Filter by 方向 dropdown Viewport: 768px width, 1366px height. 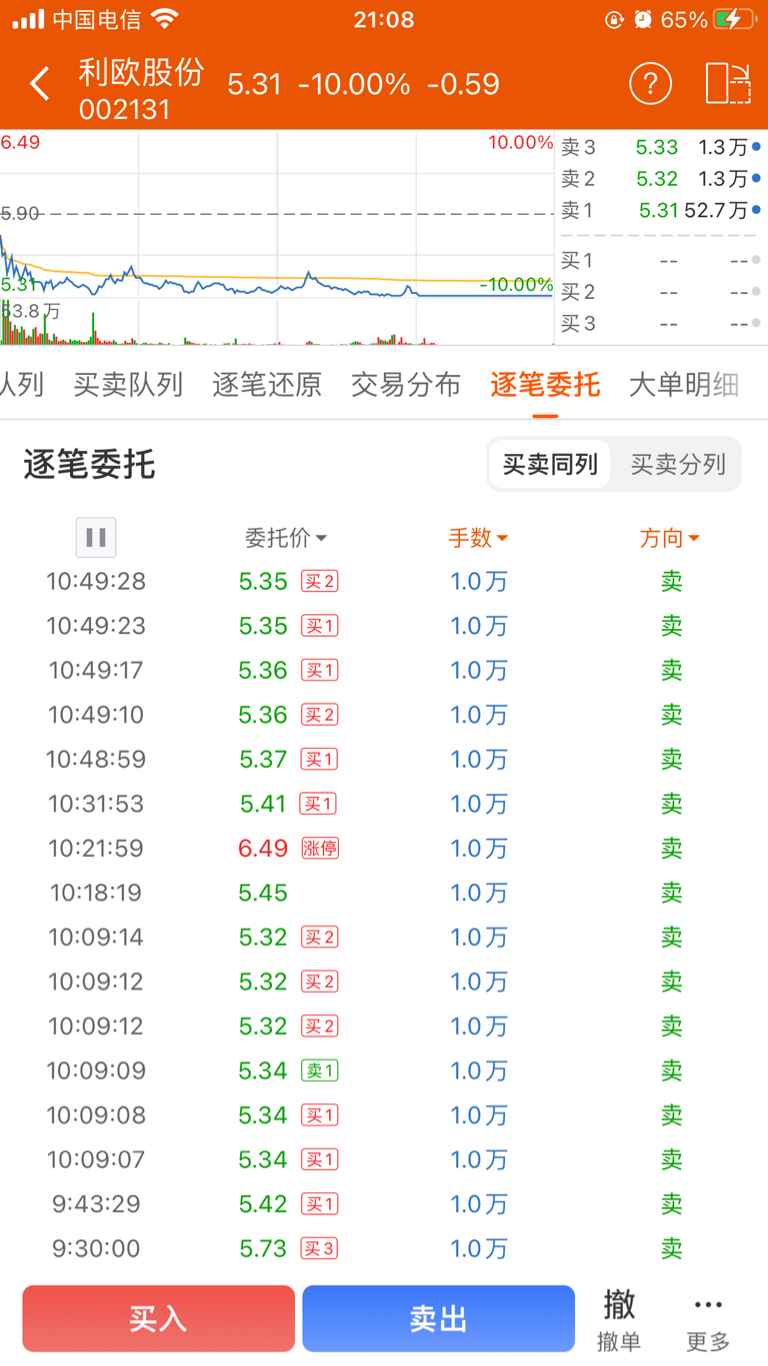pos(670,538)
